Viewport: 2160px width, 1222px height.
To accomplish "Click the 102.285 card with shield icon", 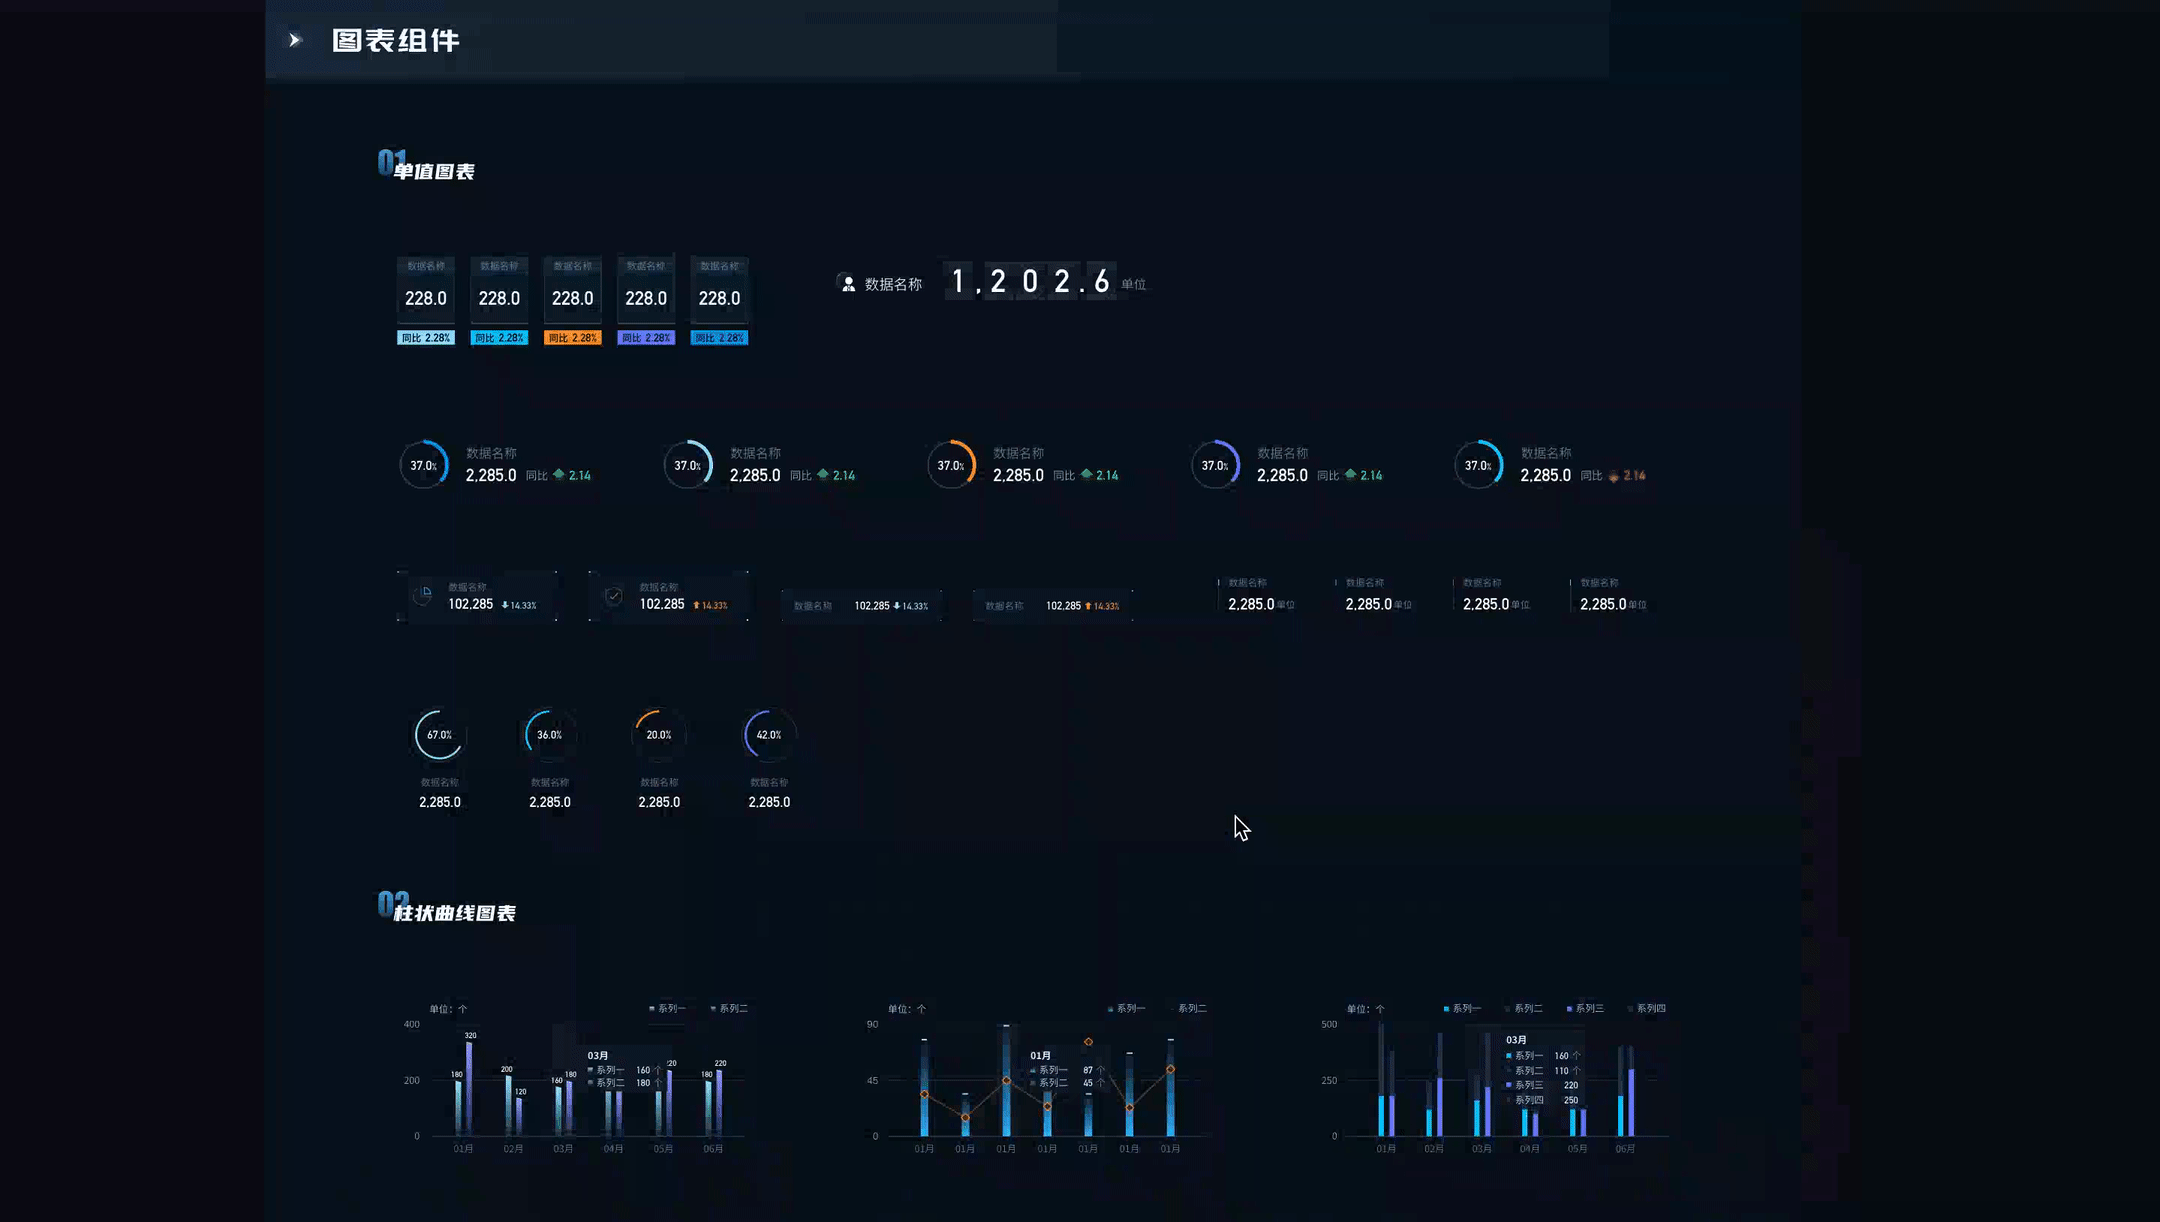I will pyautogui.click(x=669, y=597).
